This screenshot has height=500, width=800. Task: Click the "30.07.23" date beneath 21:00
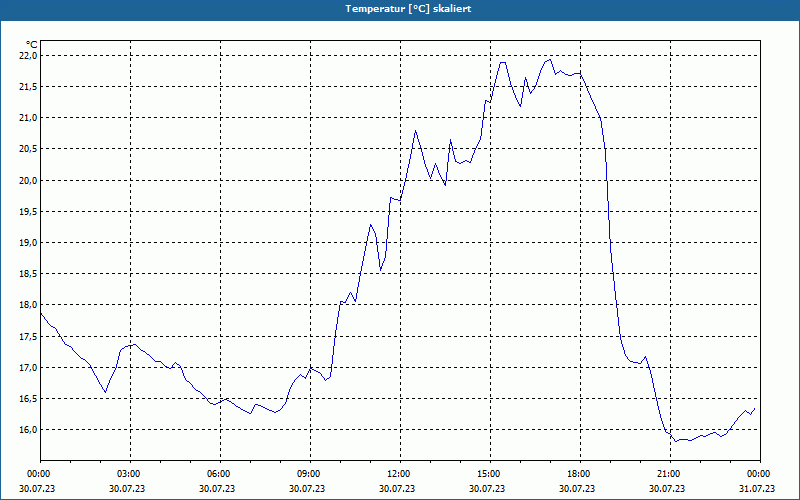click(667, 488)
